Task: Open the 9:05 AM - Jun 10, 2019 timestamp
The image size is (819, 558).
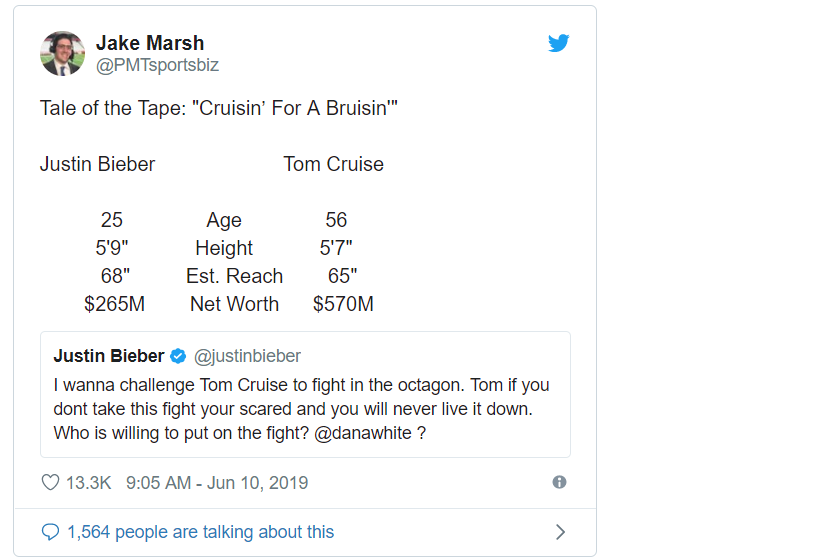Action: [217, 483]
